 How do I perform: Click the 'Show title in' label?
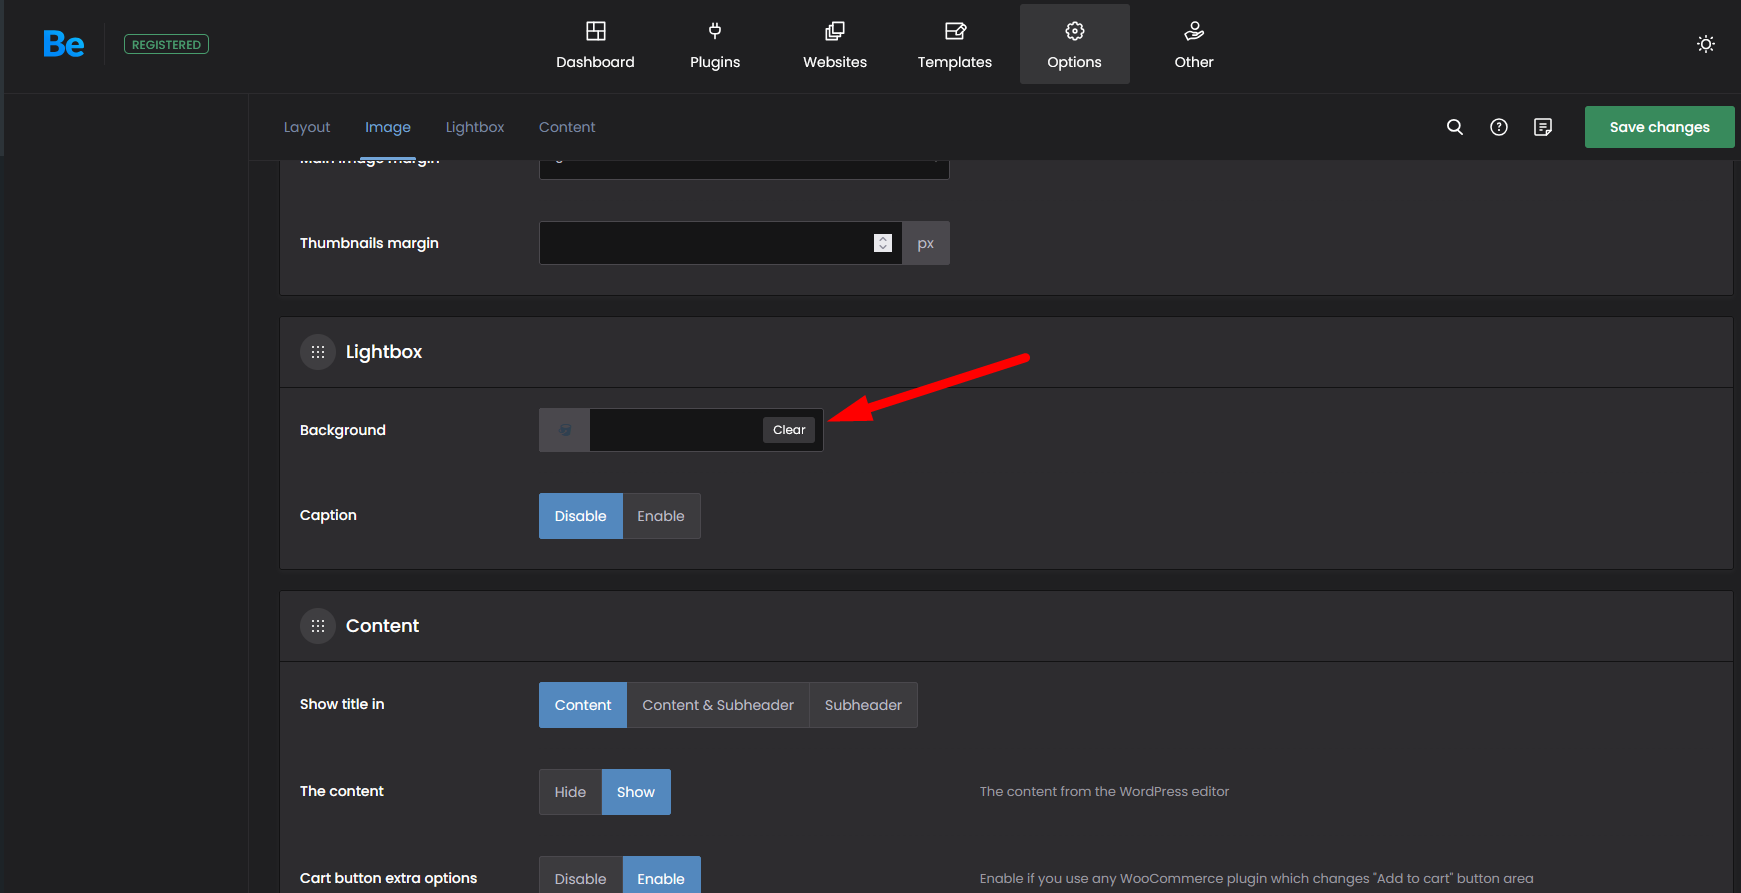pos(342,704)
